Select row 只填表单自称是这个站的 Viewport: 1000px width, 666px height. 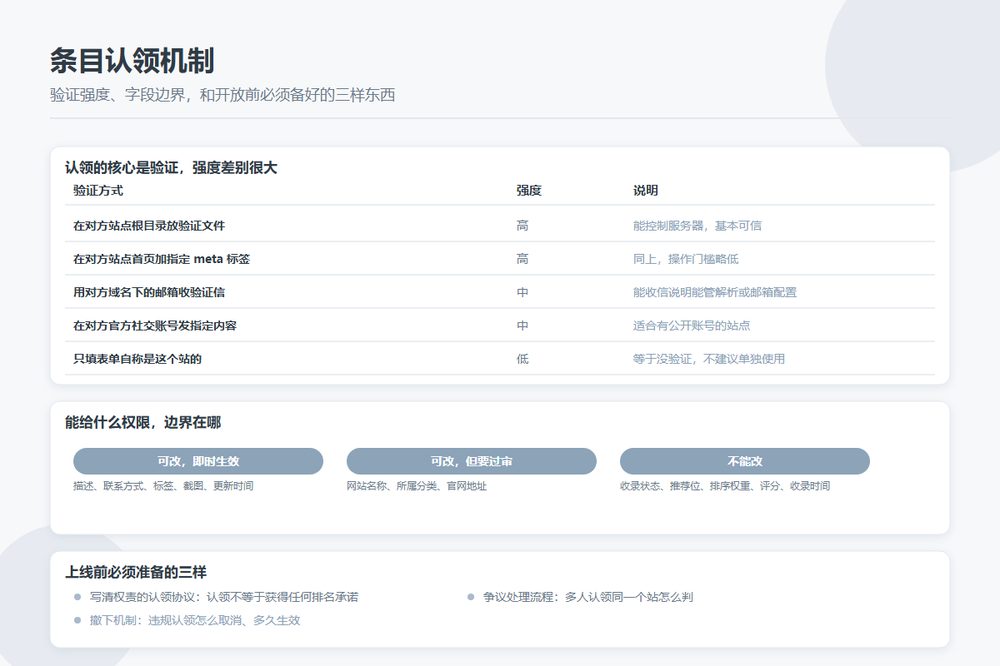[500, 359]
